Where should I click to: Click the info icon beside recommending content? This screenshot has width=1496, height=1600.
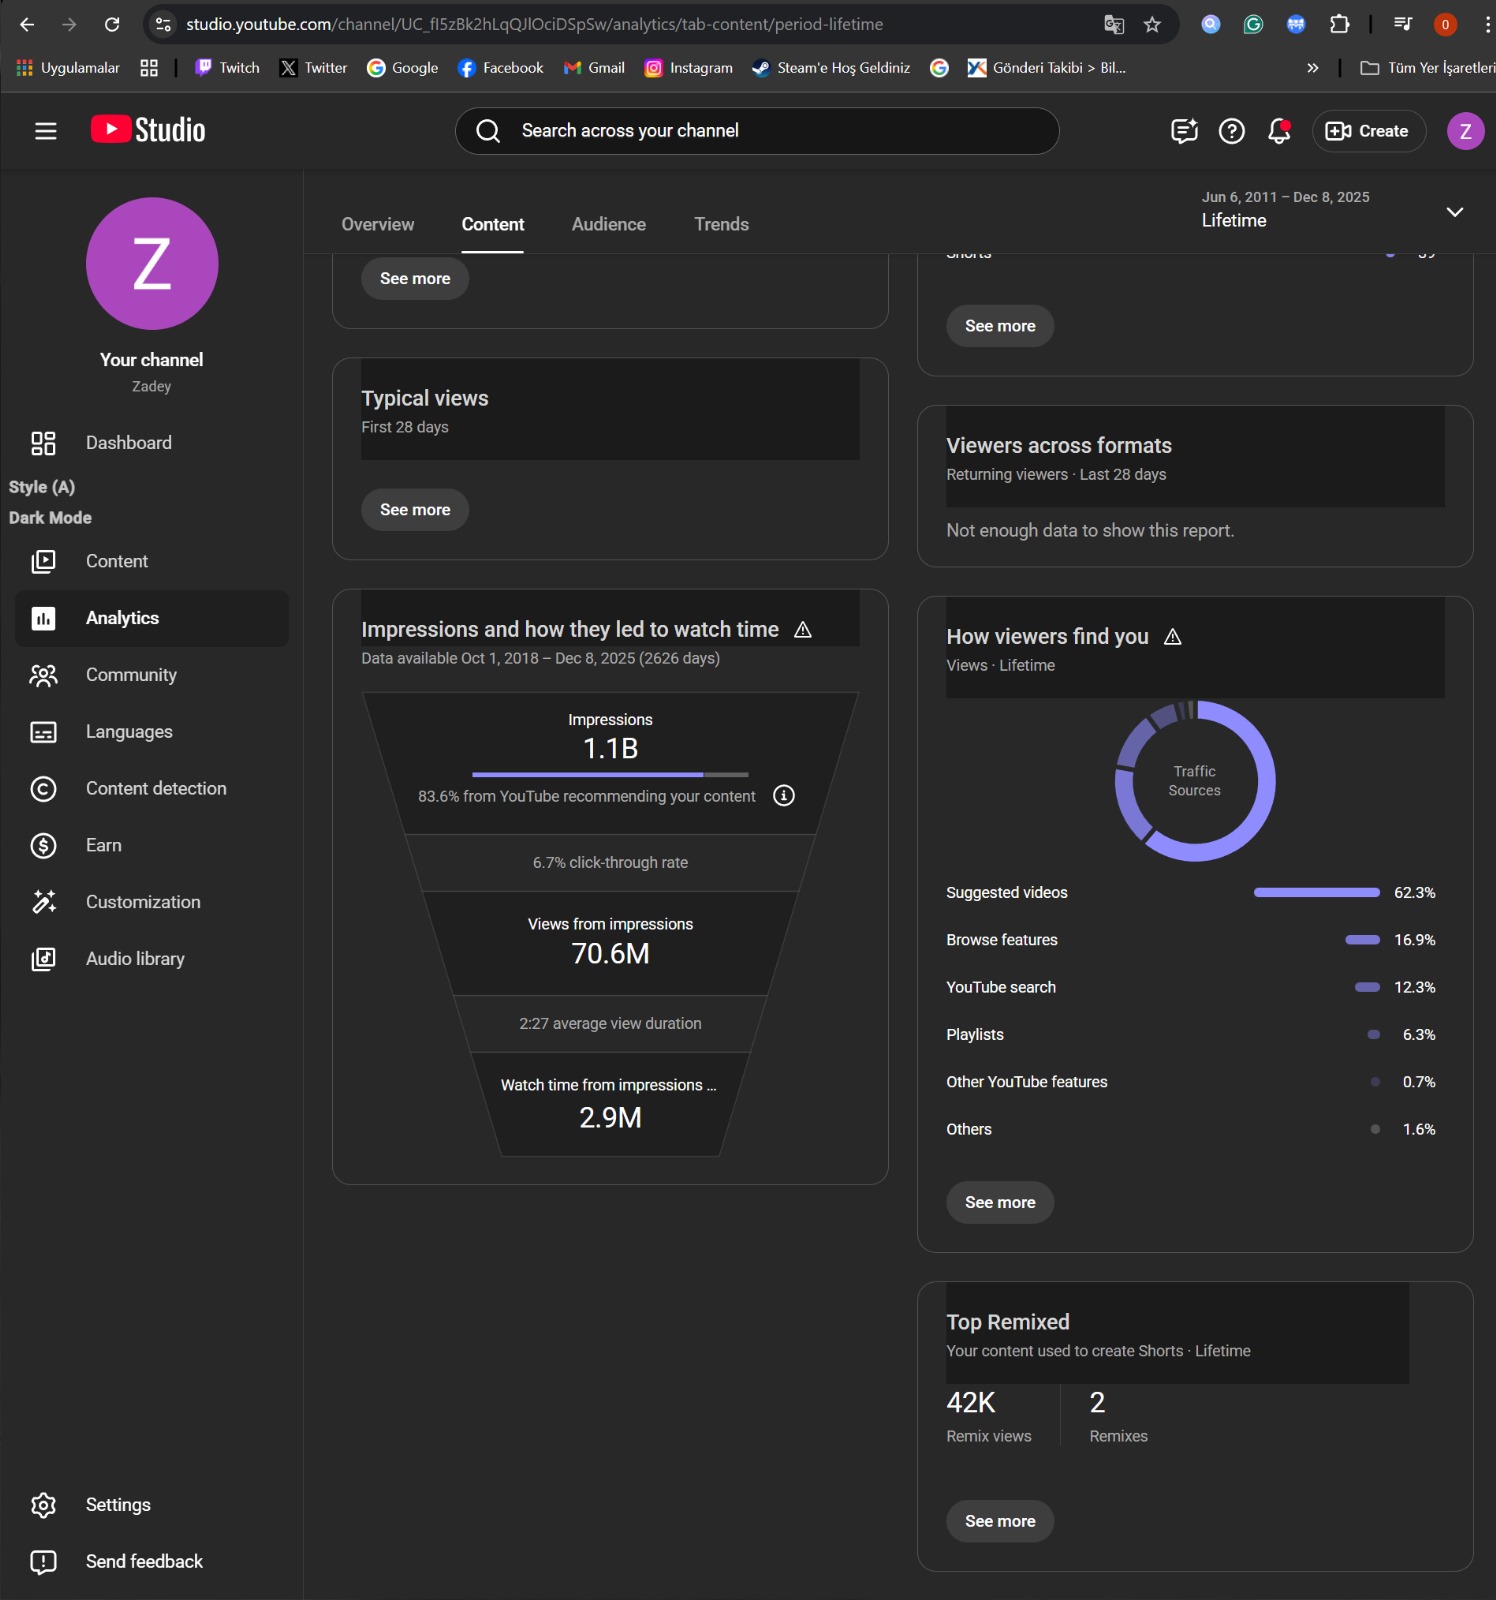point(784,796)
